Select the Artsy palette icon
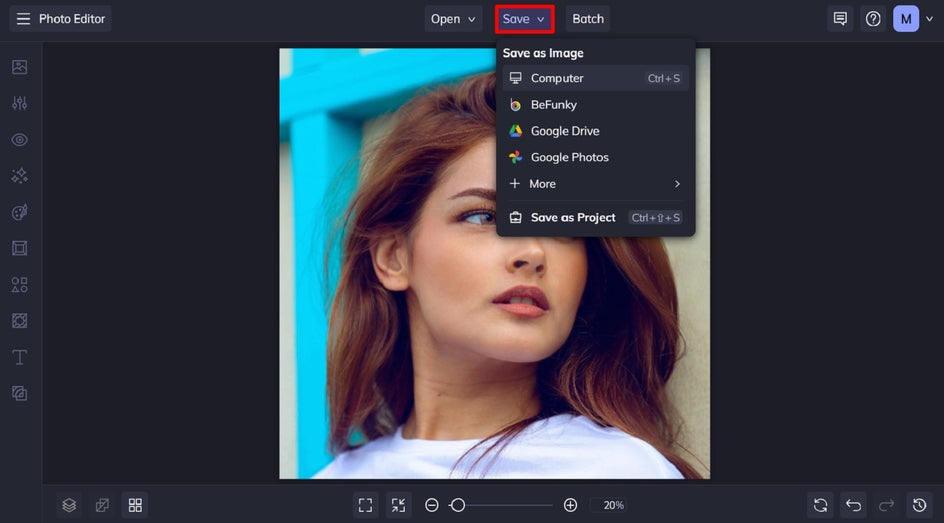The height and width of the screenshot is (523, 944). pyautogui.click(x=19, y=212)
